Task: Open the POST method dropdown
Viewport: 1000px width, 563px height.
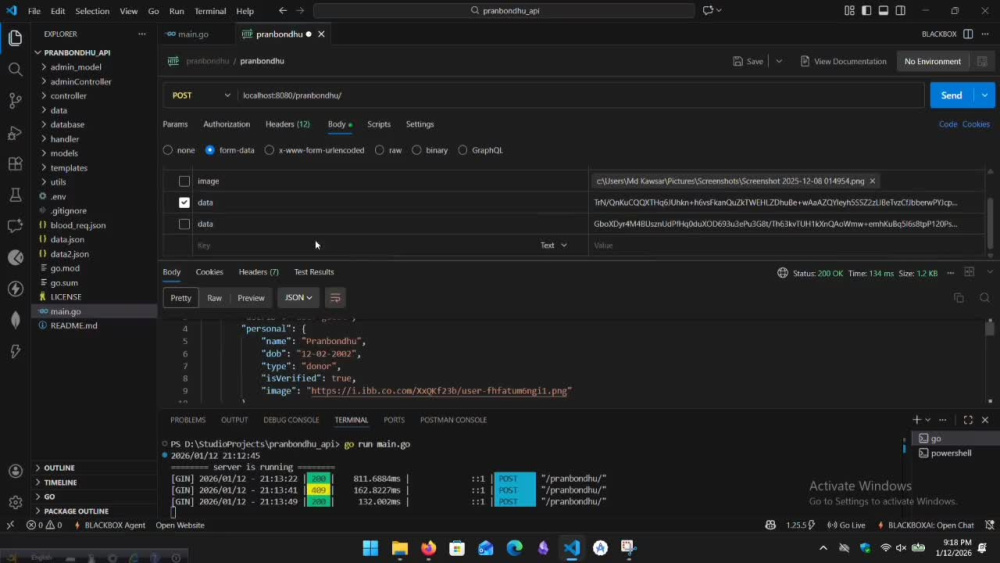Action: point(201,95)
